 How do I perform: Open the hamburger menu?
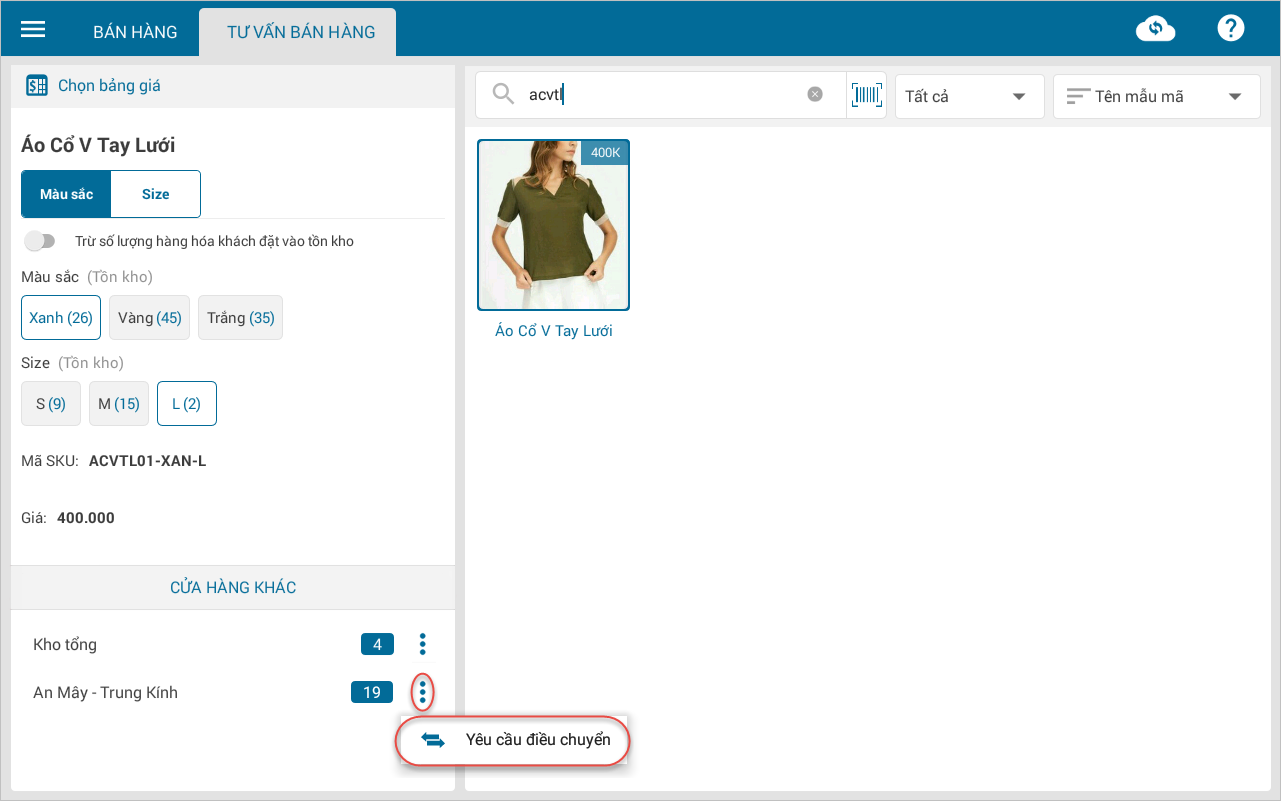(x=34, y=29)
